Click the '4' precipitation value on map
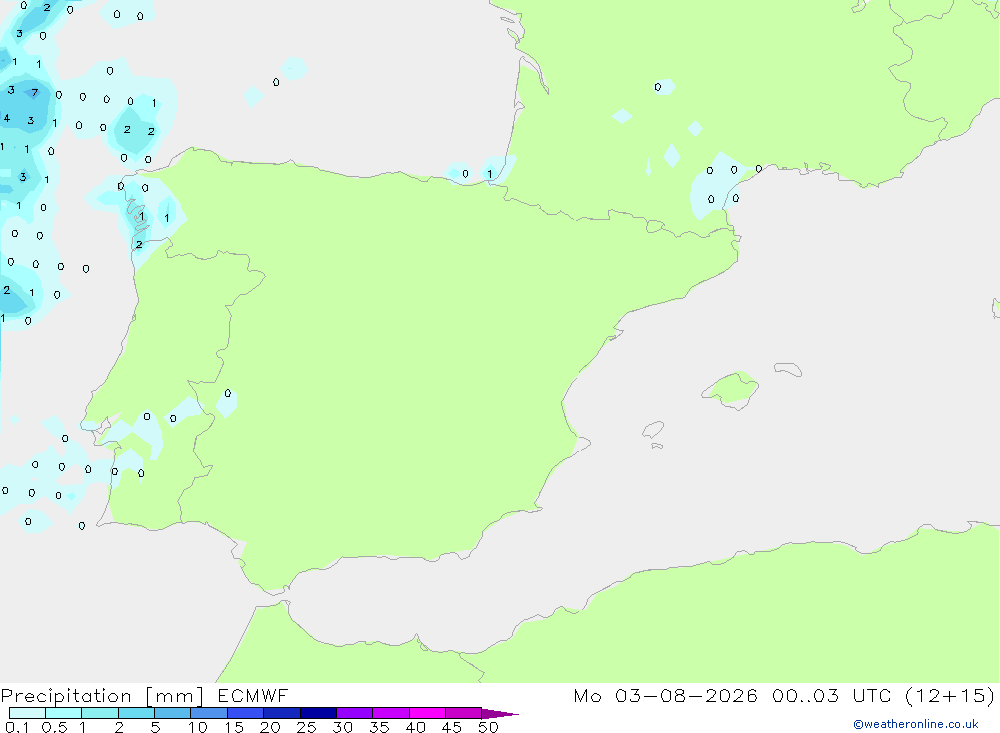Image resolution: width=1000 pixels, height=733 pixels. pos(7,118)
